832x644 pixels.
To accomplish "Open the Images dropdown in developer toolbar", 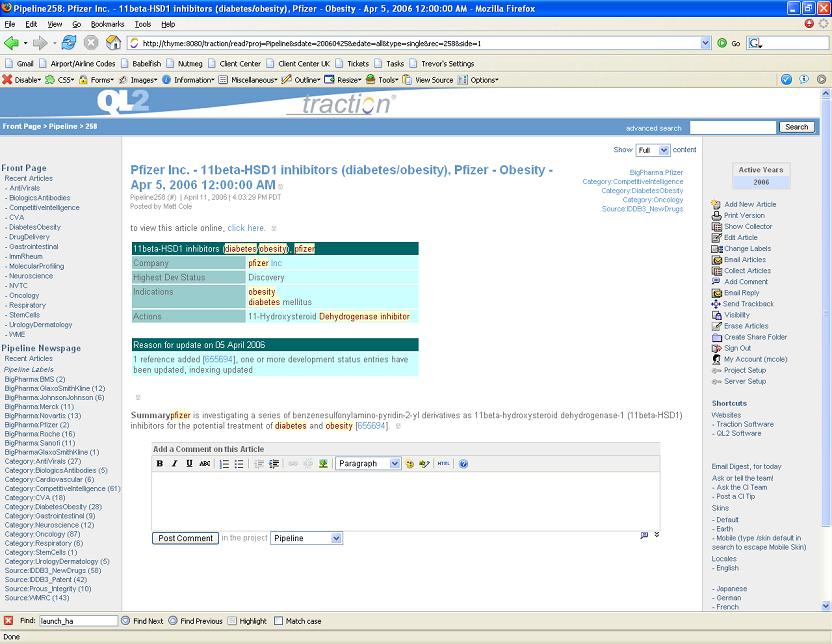I will [x=137, y=80].
